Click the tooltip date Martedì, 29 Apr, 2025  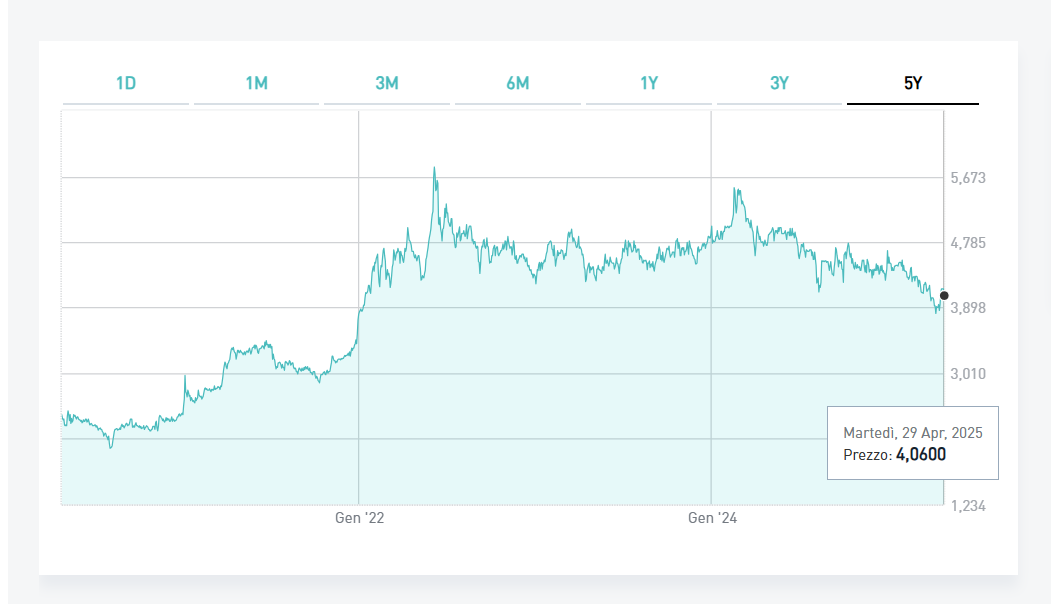pos(912,433)
